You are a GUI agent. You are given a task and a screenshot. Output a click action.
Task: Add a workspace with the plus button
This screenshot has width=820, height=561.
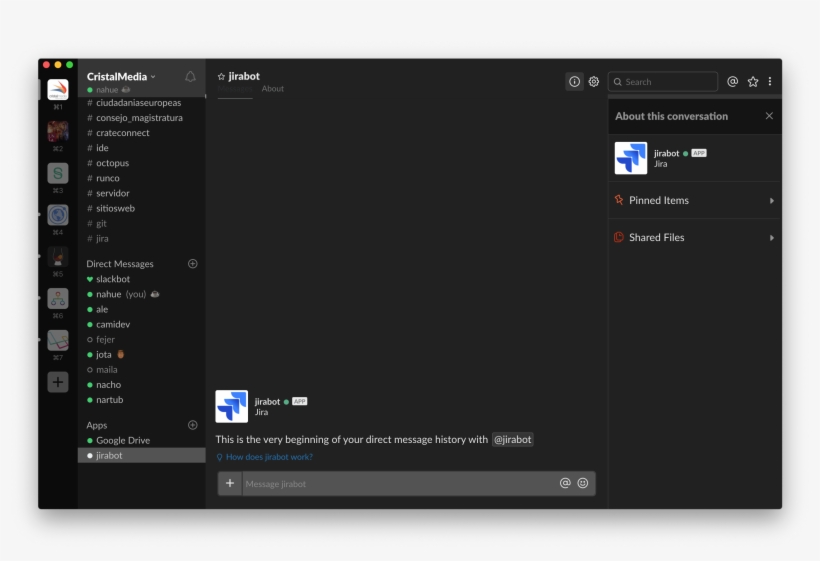tap(58, 382)
